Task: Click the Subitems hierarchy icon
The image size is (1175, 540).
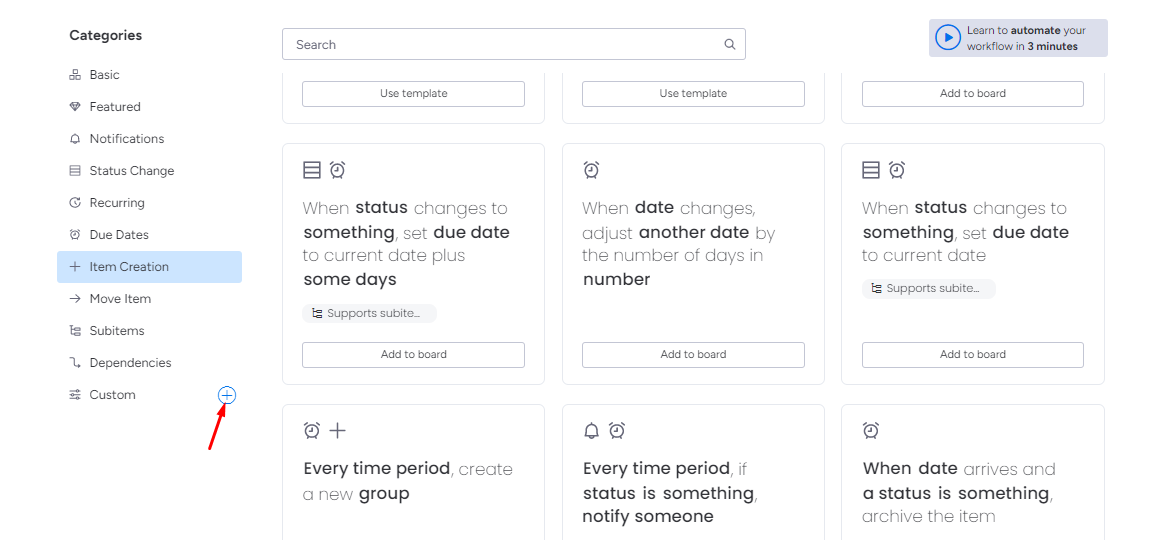Action: tap(75, 331)
